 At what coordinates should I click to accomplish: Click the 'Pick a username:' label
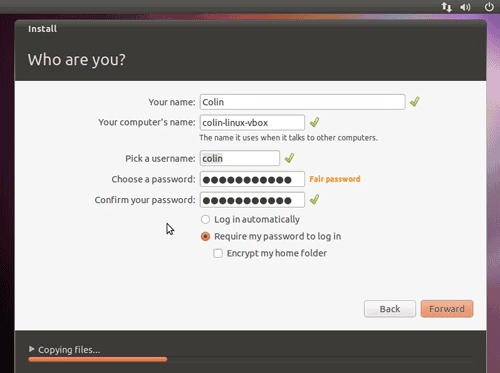click(x=160, y=158)
